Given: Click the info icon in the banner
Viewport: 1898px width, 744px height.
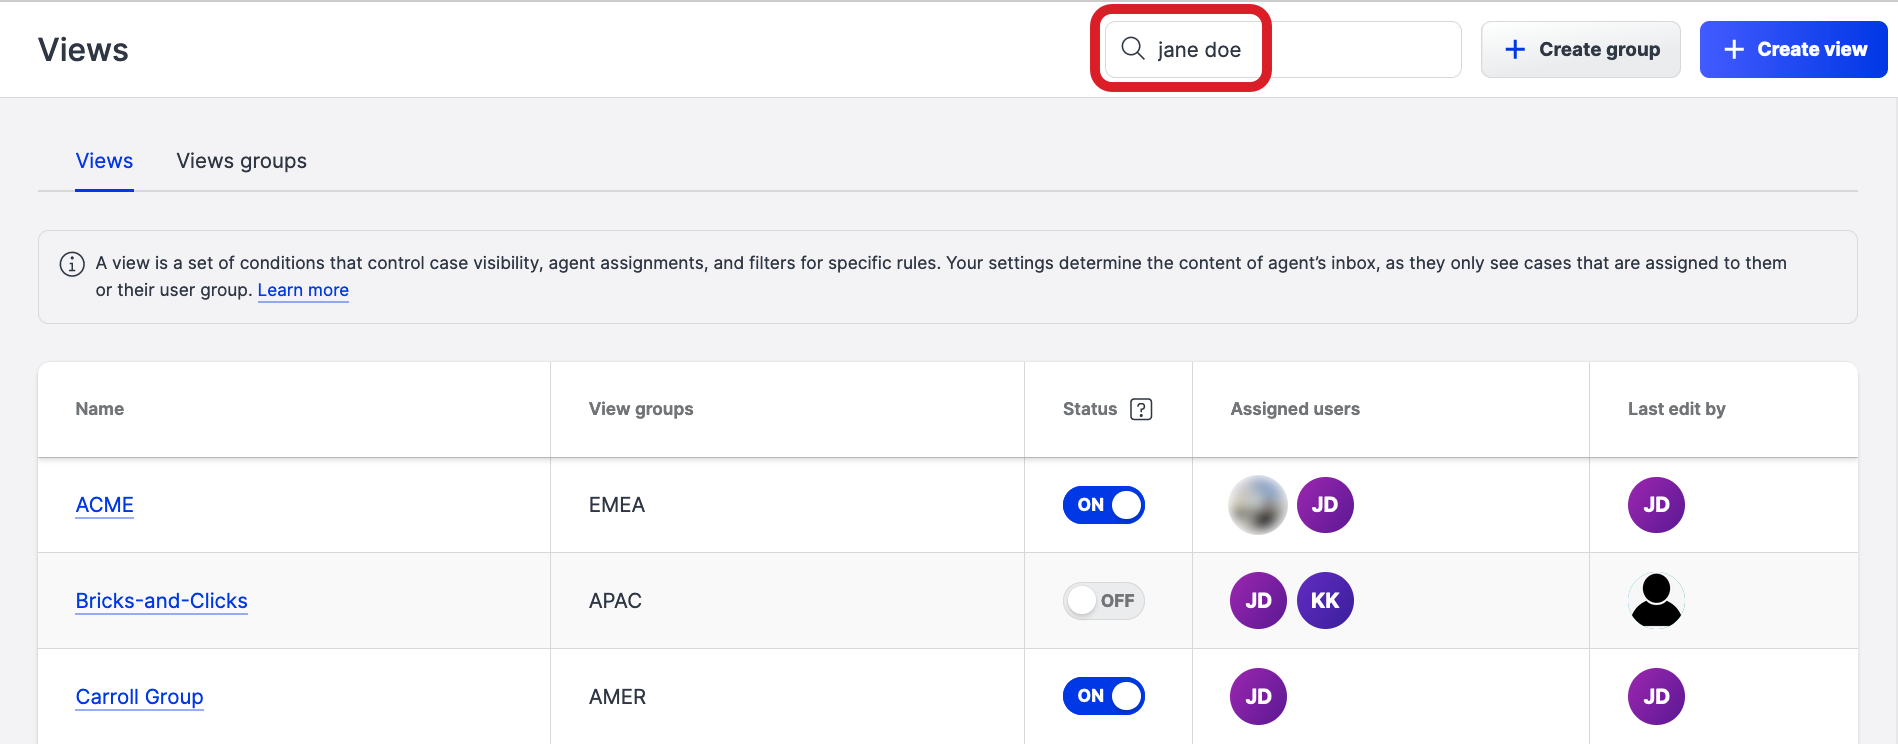Looking at the screenshot, I should pyautogui.click(x=72, y=264).
